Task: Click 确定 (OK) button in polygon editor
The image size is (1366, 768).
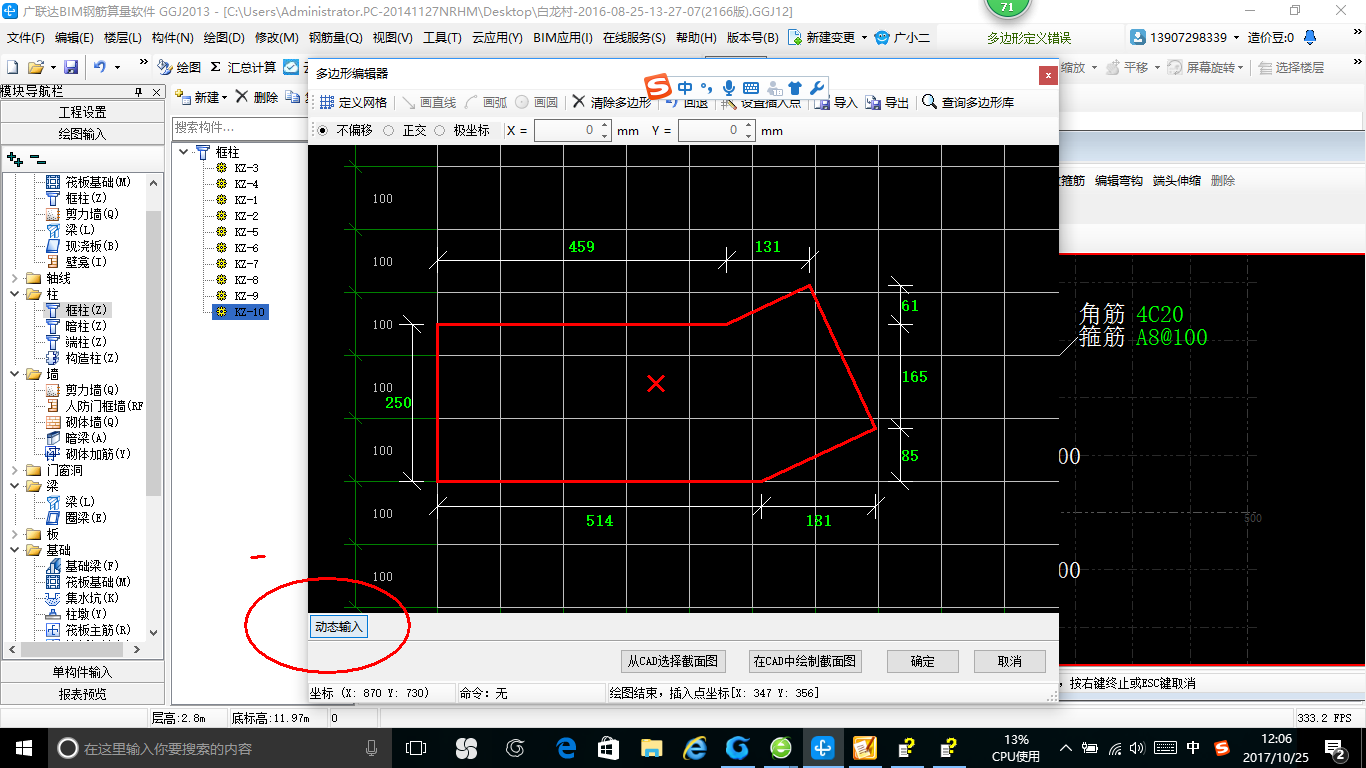Action: (923, 661)
